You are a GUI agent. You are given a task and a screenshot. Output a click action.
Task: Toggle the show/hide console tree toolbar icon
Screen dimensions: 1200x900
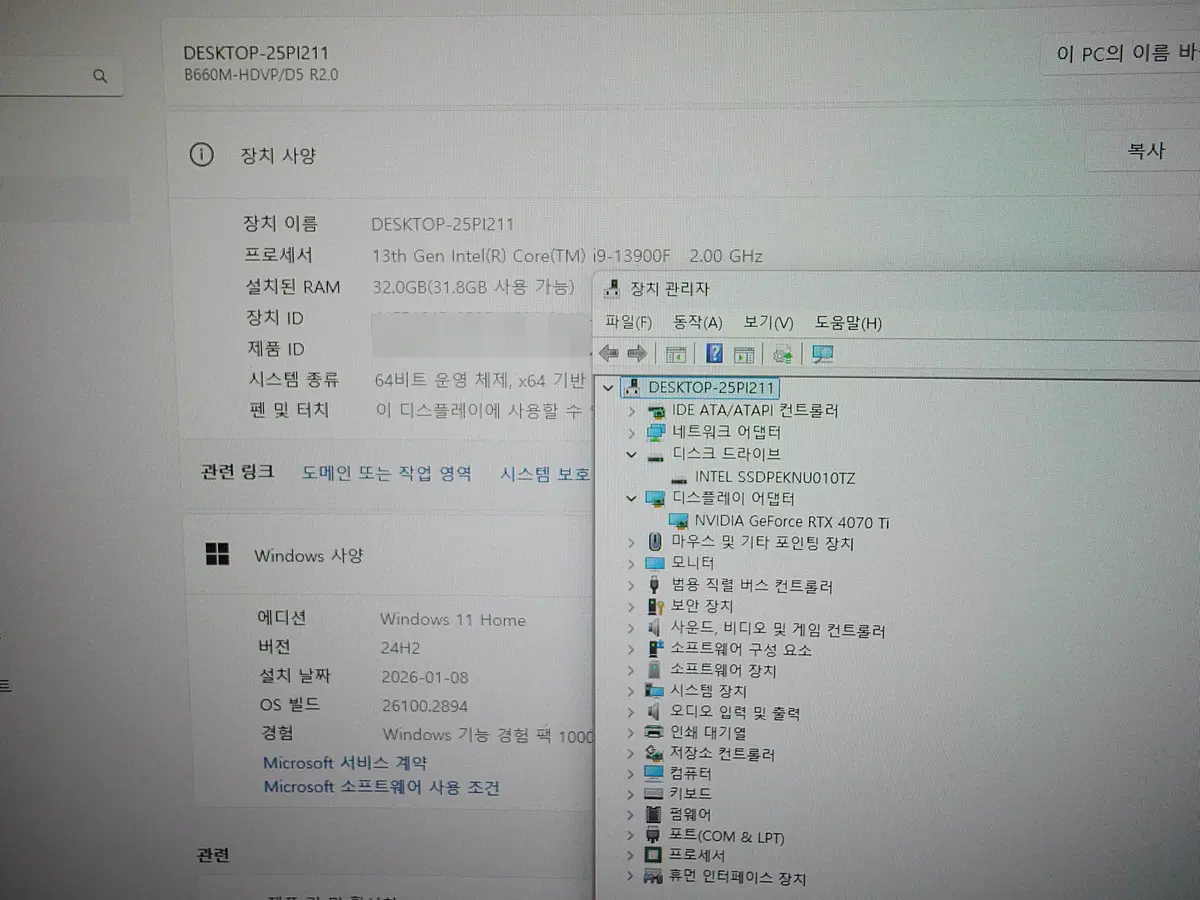coord(676,354)
